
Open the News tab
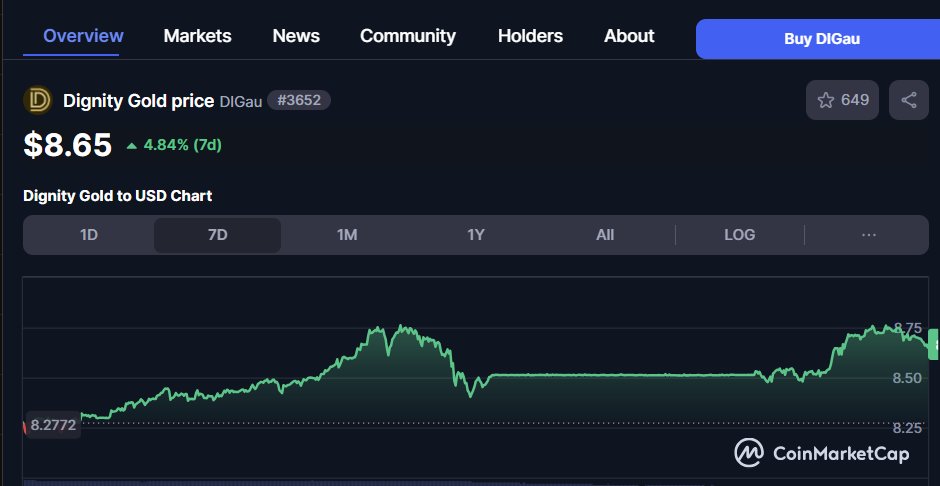pyautogui.click(x=296, y=36)
